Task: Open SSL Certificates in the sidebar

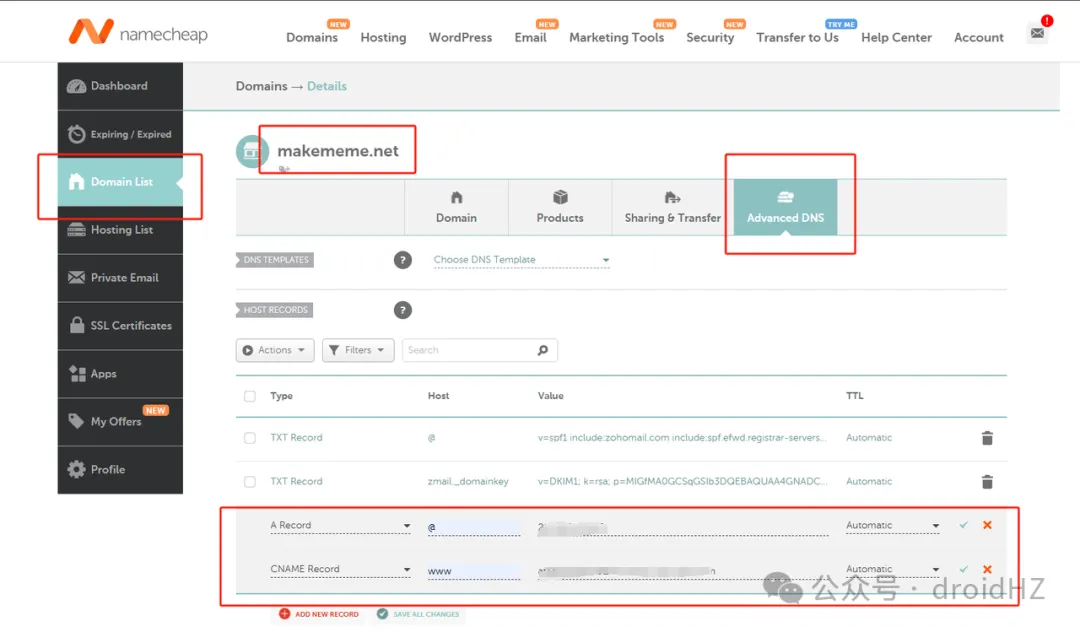Action: [120, 326]
